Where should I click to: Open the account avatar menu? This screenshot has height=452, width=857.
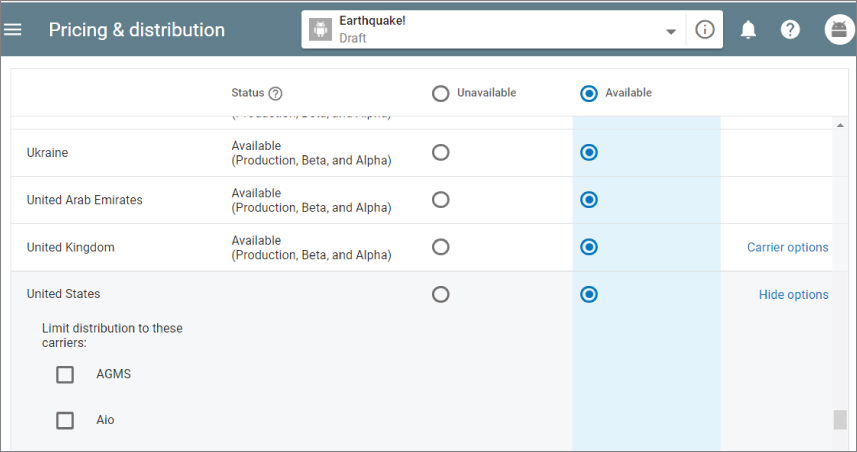click(x=838, y=29)
